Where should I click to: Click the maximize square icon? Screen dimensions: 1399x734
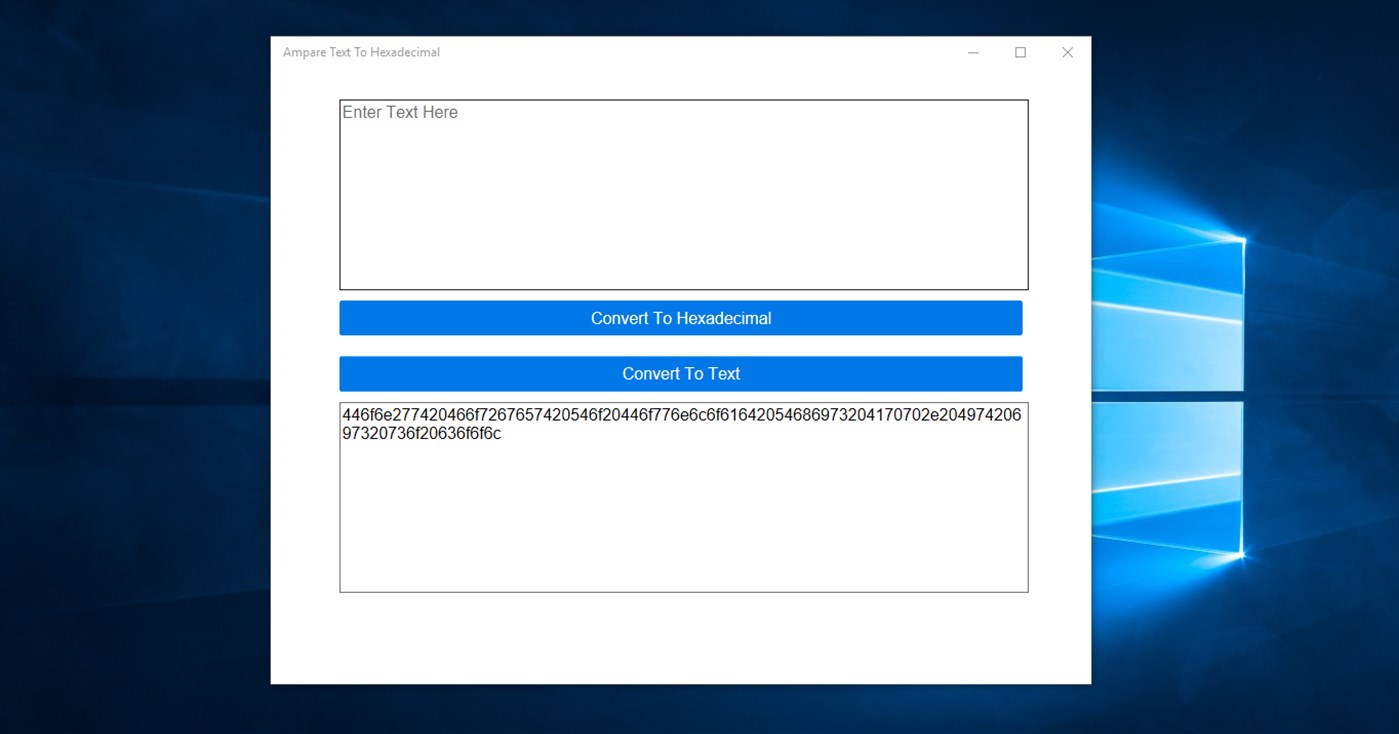[1020, 52]
